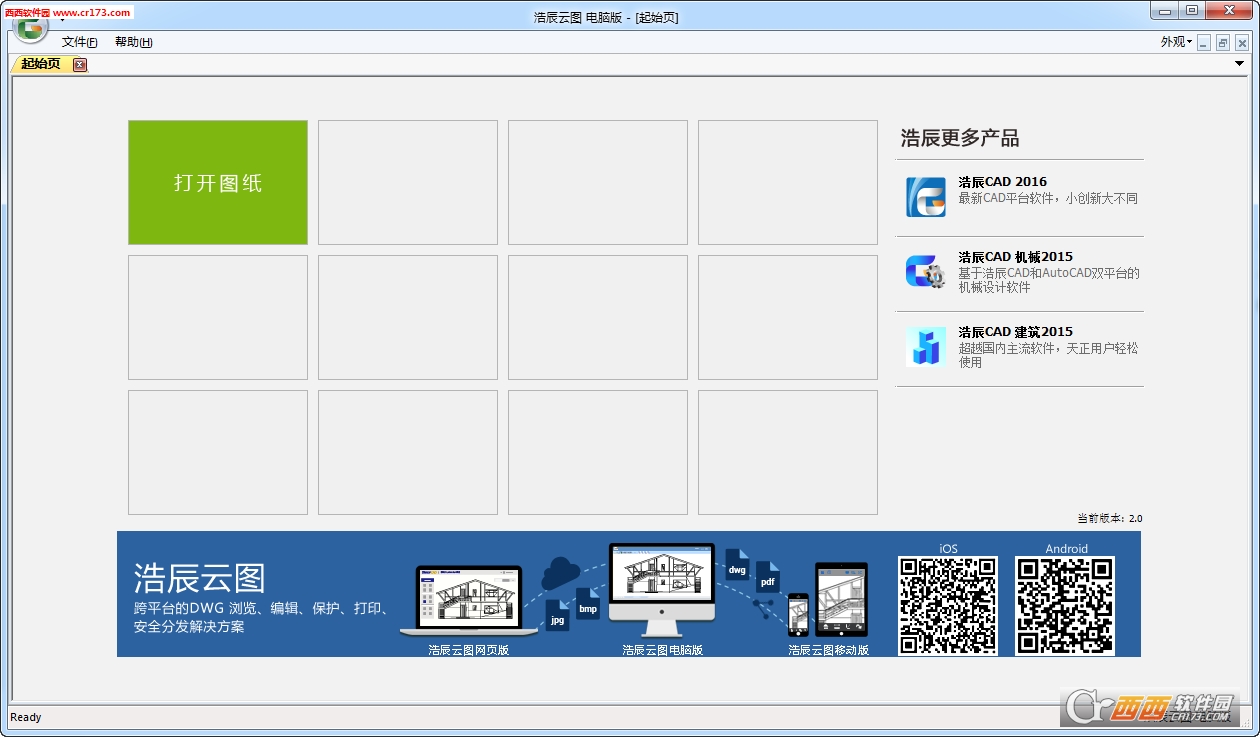Close the 起始页 tab

click(x=80, y=65)
